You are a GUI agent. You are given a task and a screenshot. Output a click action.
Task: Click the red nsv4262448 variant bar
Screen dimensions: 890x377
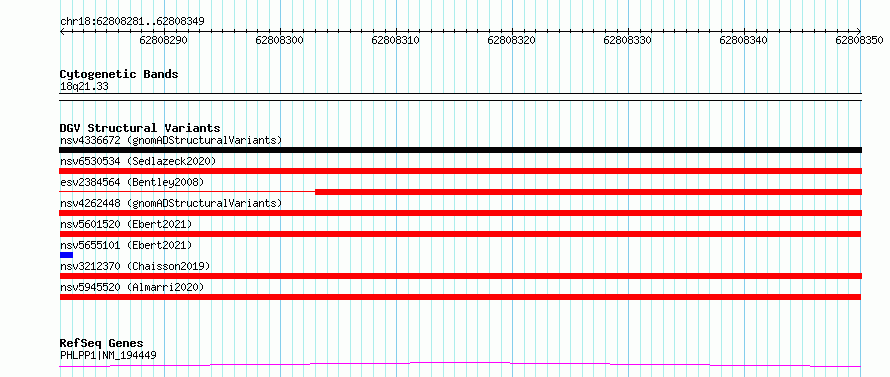tap(461, 213)
